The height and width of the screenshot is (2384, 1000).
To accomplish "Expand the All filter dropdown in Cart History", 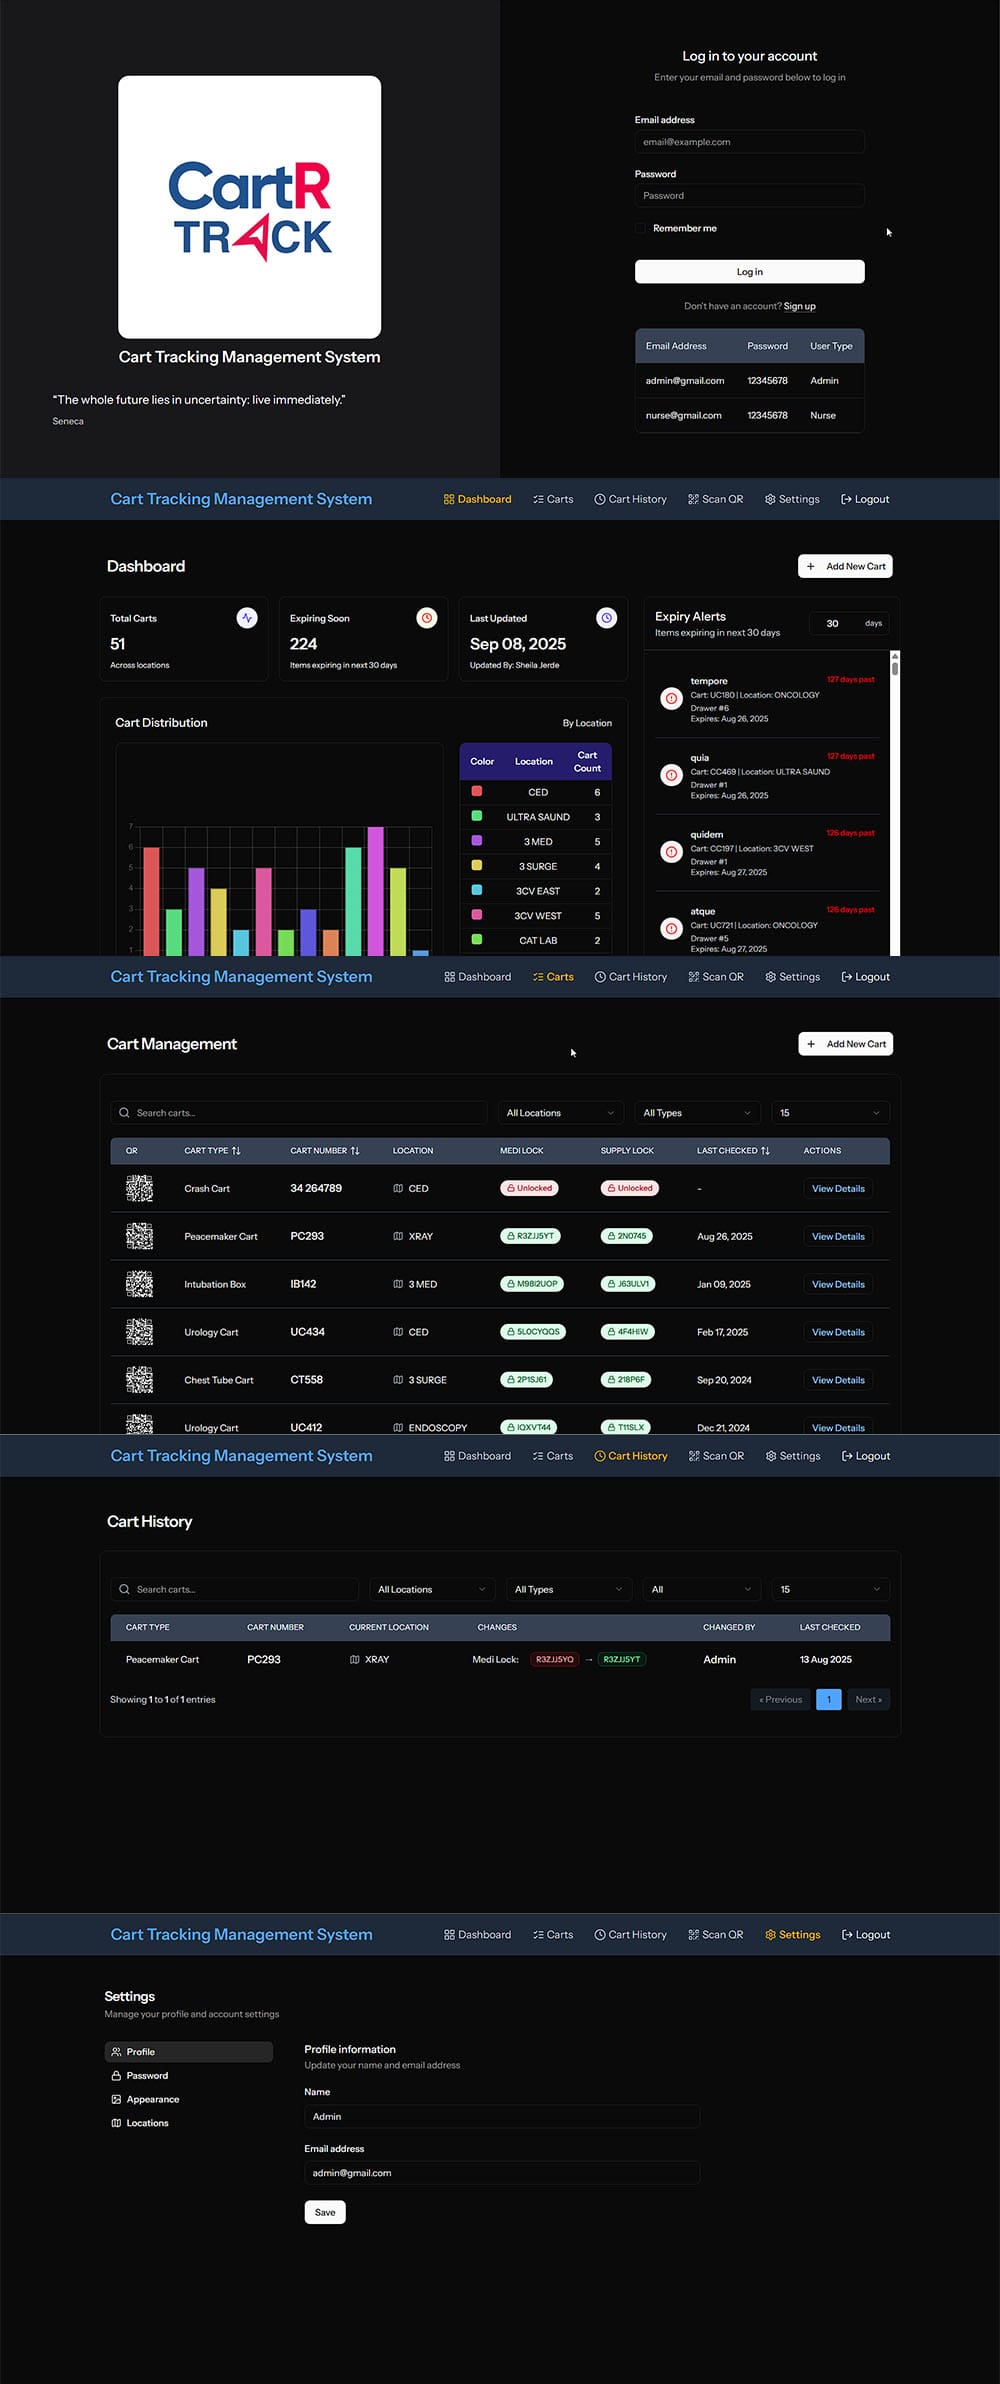I will tap(700, 1589).
